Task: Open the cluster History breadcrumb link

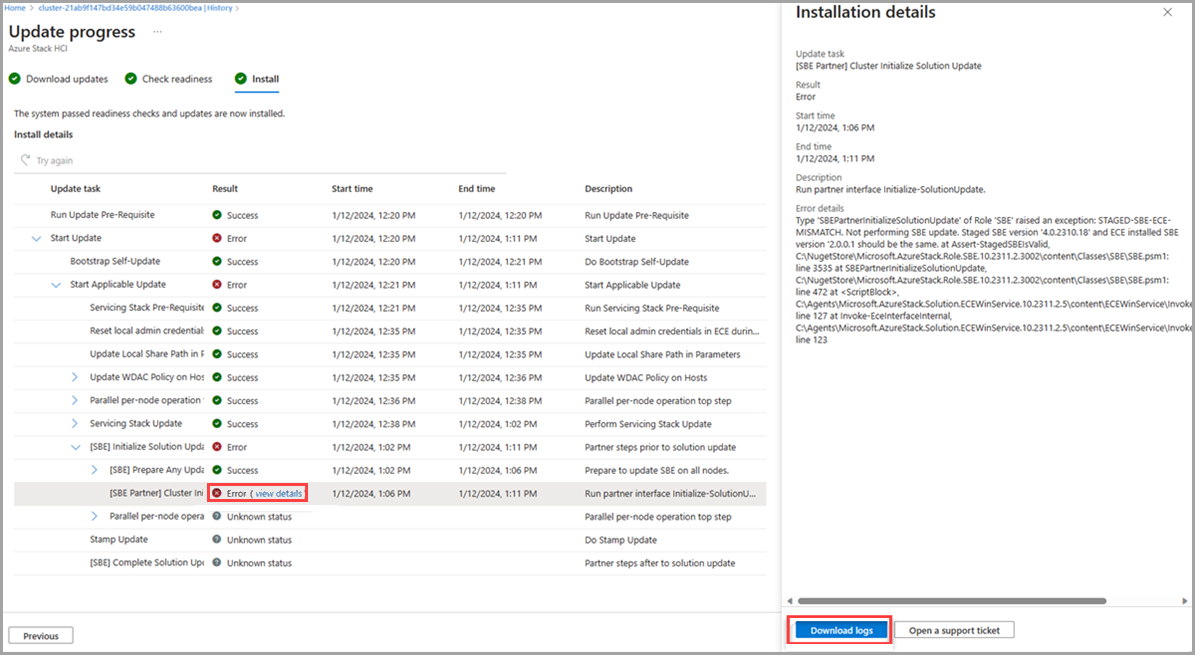Action: tap(136, 8)
